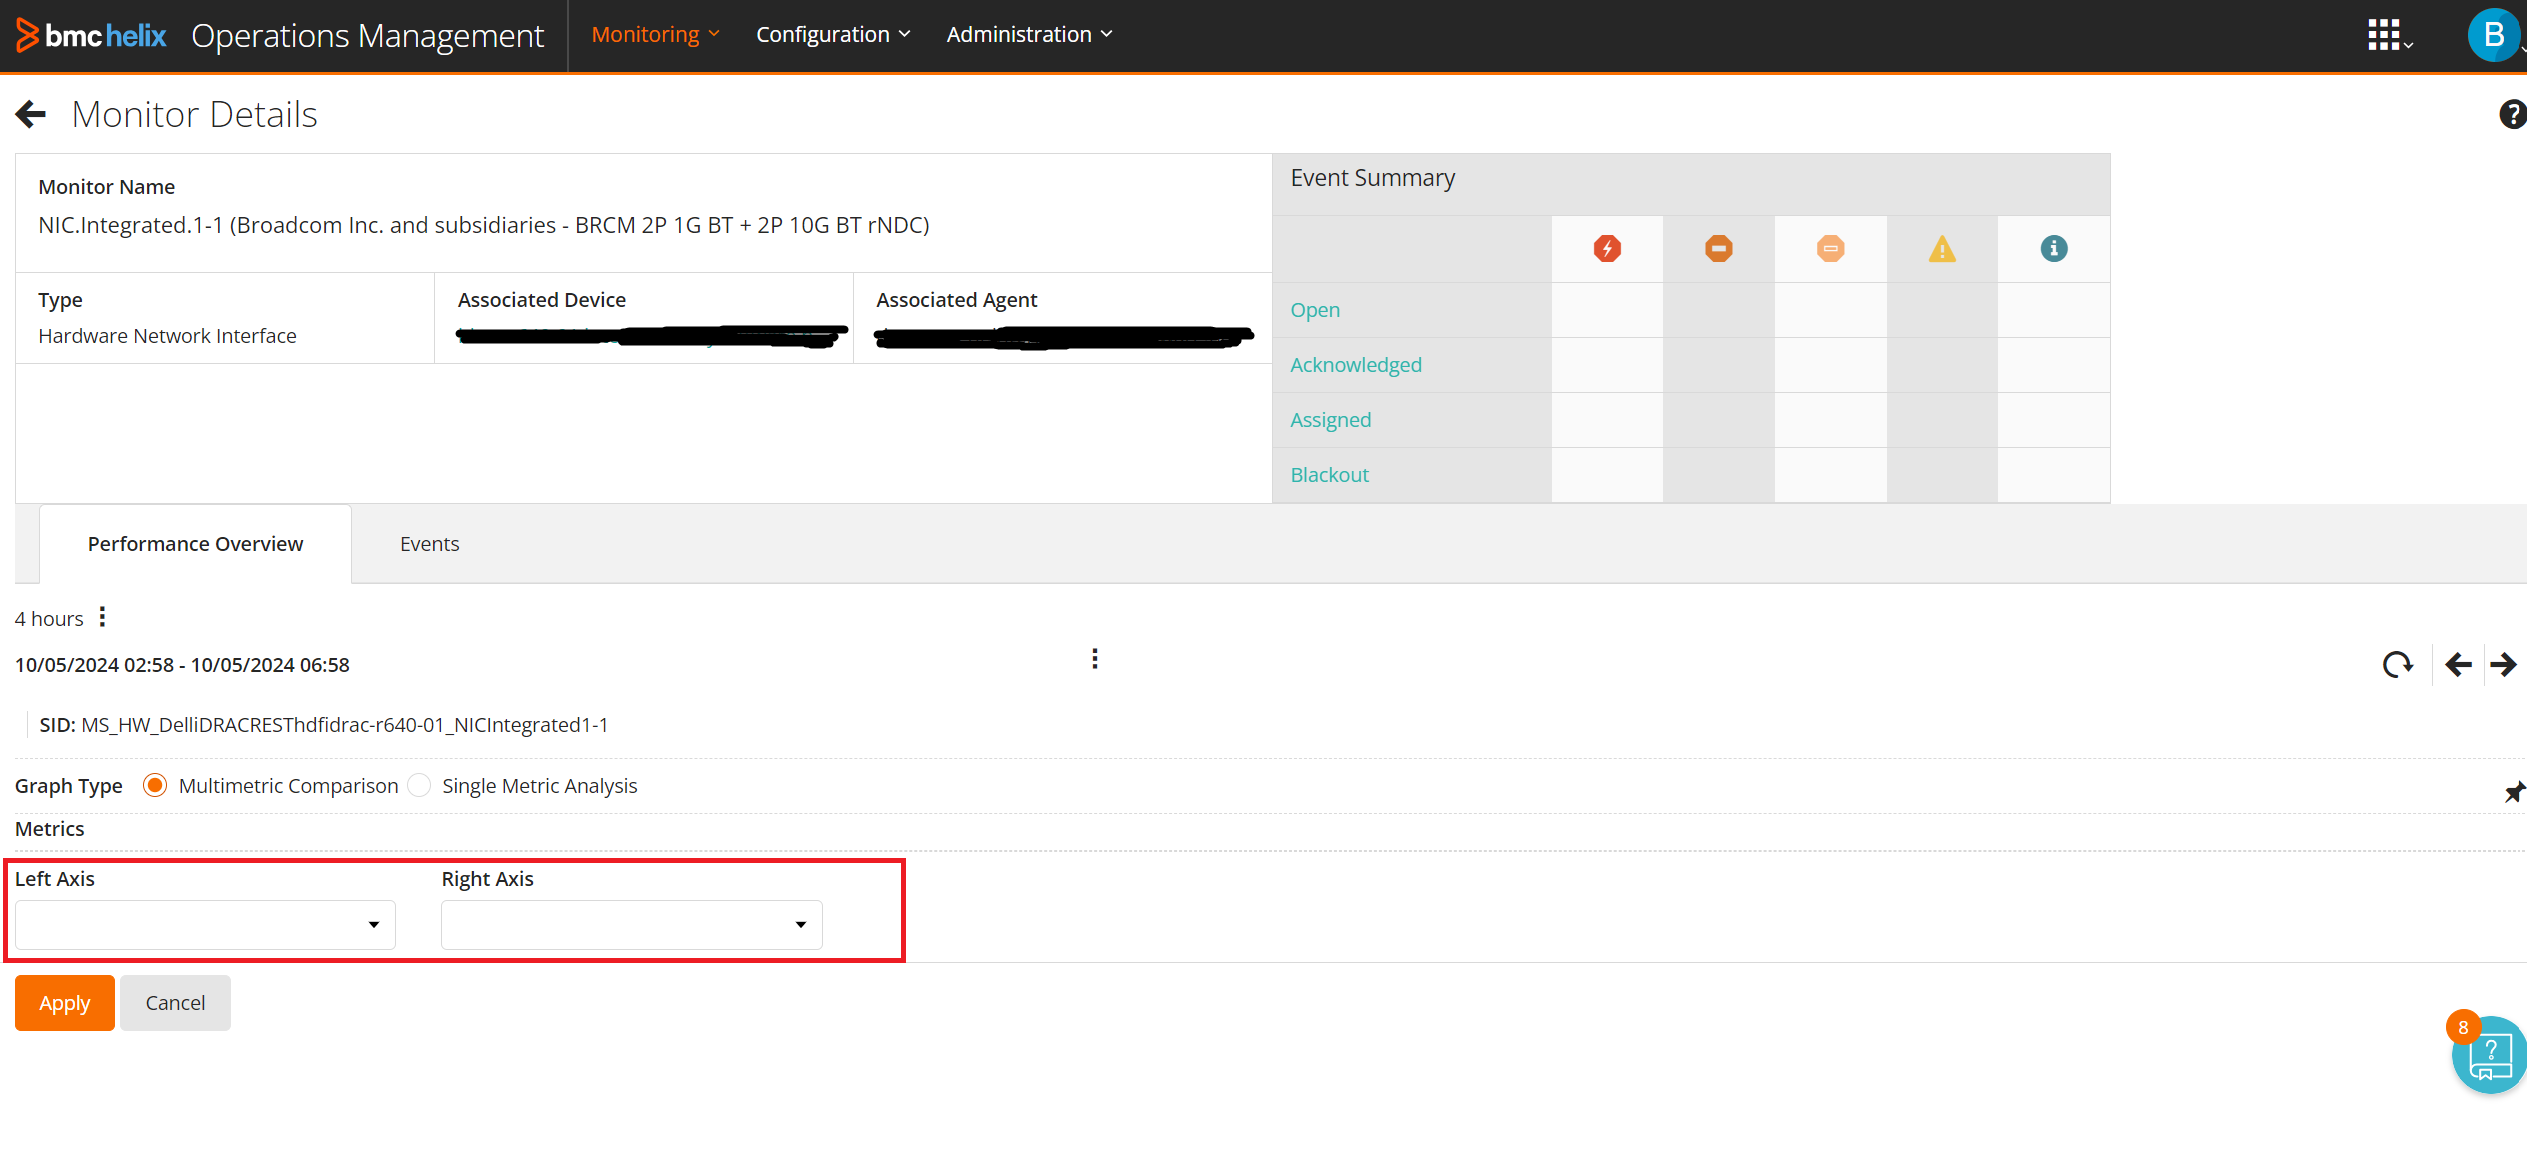This screenshot has height=1150, width=2527.
Task: Go to next time range arrow
Action: click(2503, 664)
